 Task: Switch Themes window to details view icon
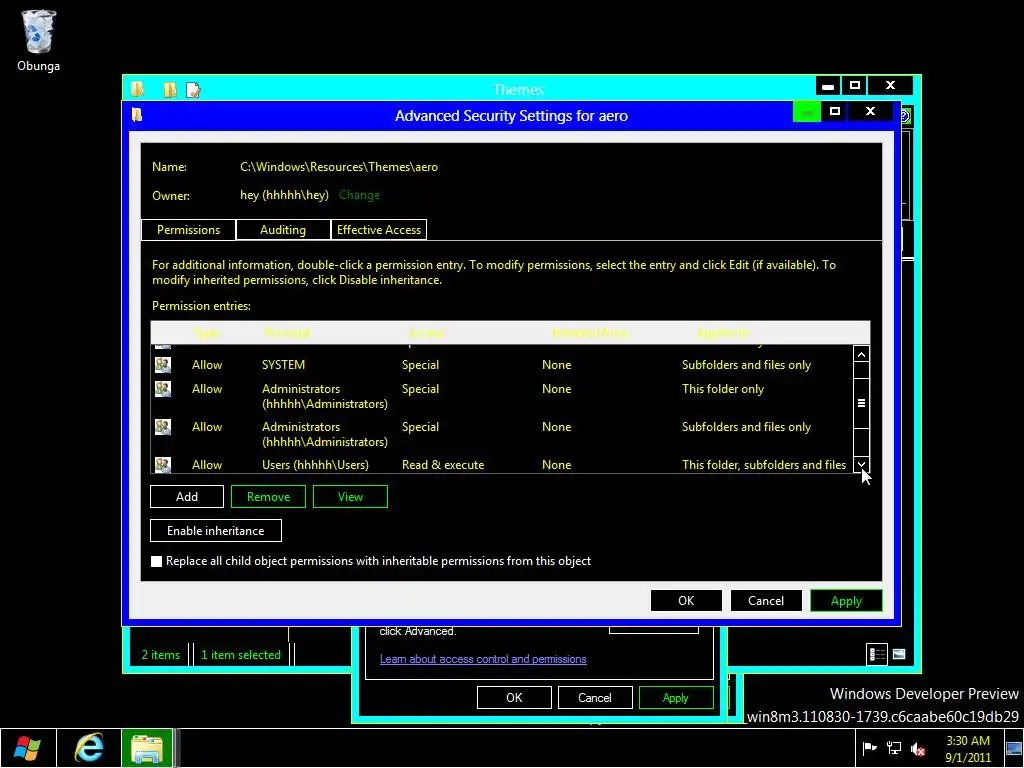[877, 654]
